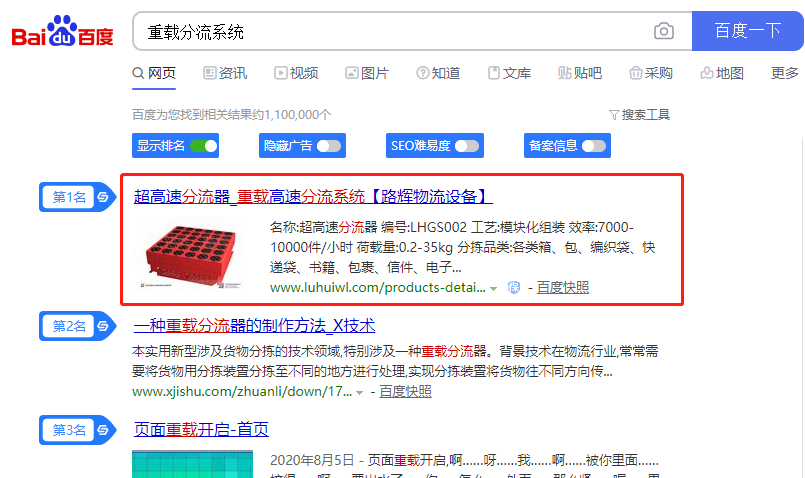The height and width of the screenshot is (478, 805).
Task: Expand the 更多 menu
Action: [784, 73]
